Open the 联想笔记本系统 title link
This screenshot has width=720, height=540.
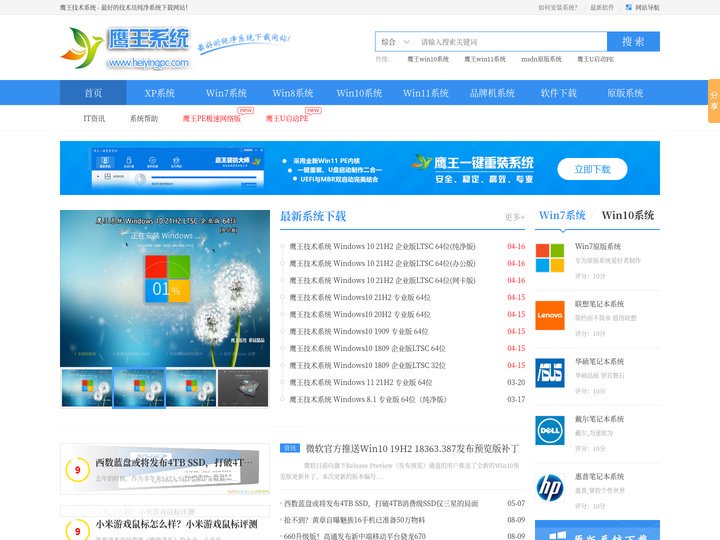click(x=599, y=304)
